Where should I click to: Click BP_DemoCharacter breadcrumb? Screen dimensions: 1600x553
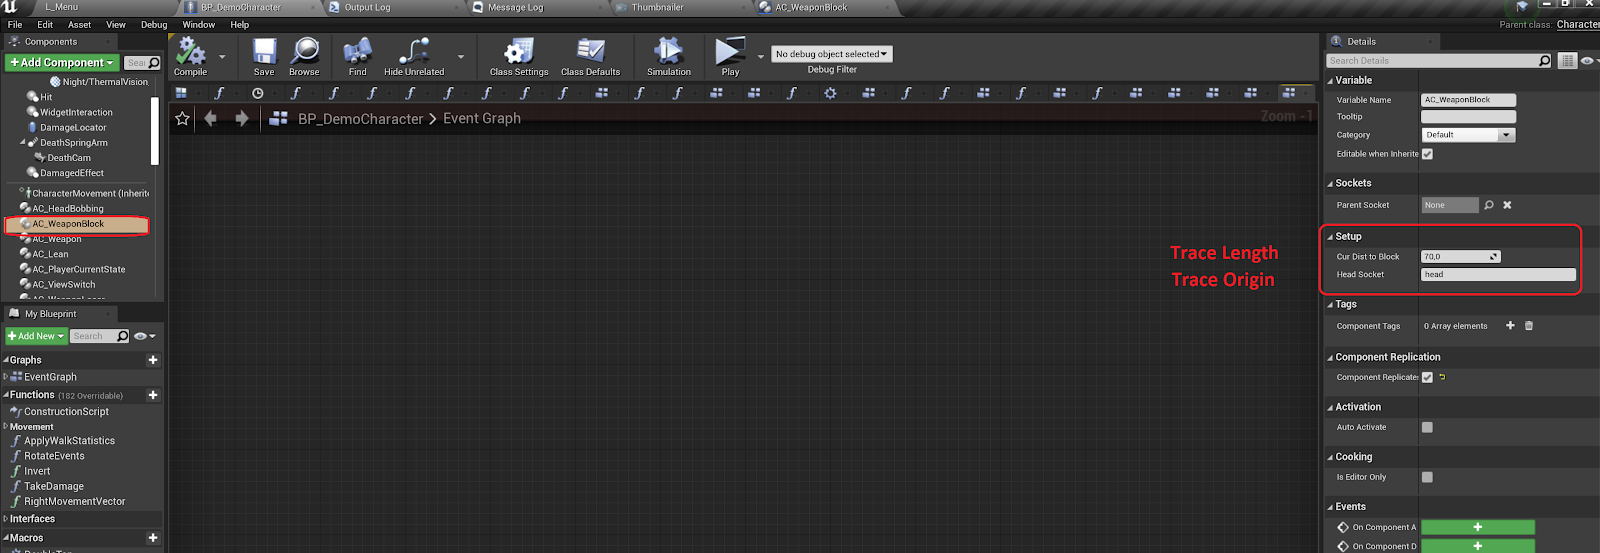pos(361,118)
